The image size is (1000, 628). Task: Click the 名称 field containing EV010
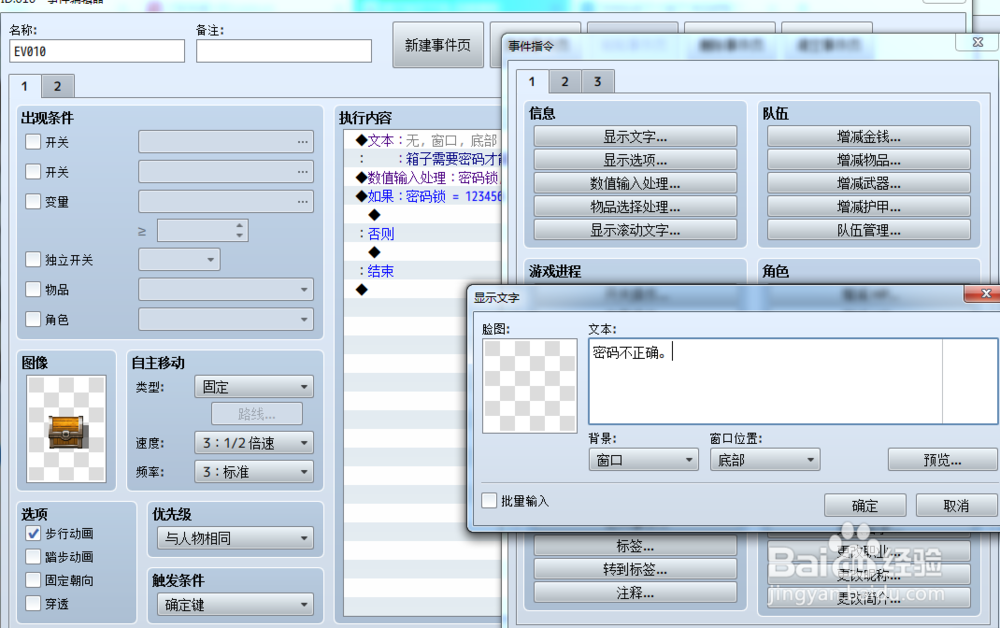[97, 51]
